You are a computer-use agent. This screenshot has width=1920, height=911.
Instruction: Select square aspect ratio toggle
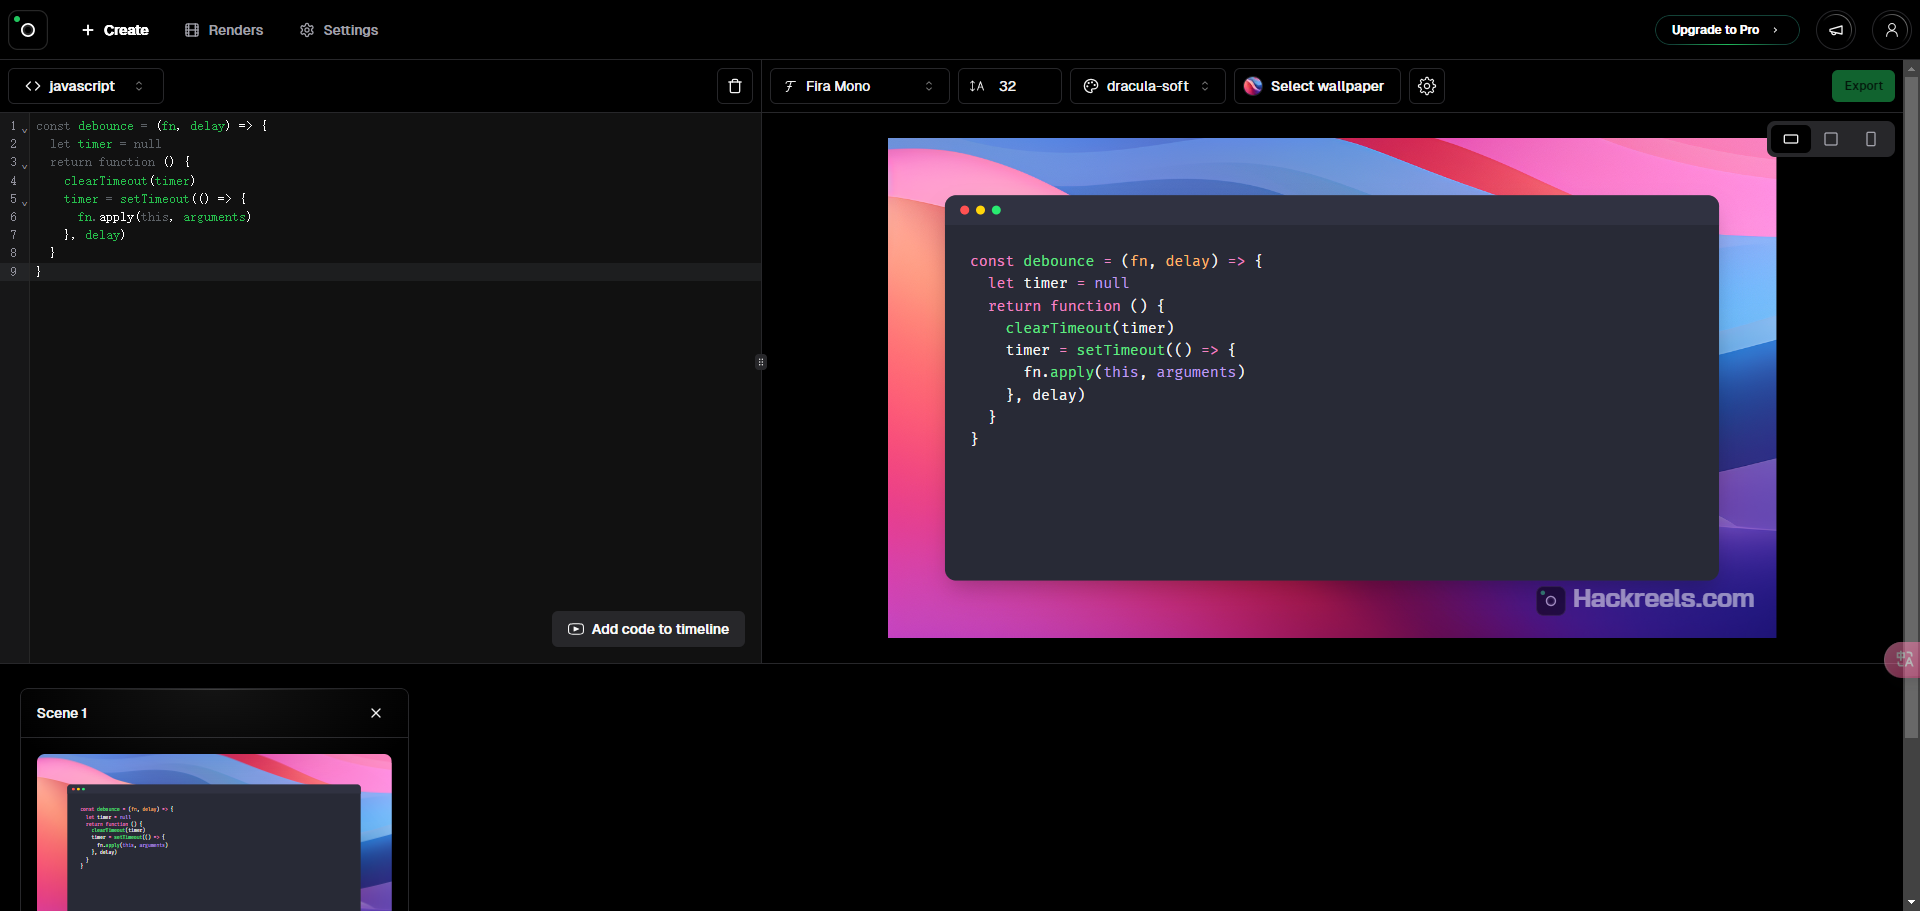pos(1831,139)
